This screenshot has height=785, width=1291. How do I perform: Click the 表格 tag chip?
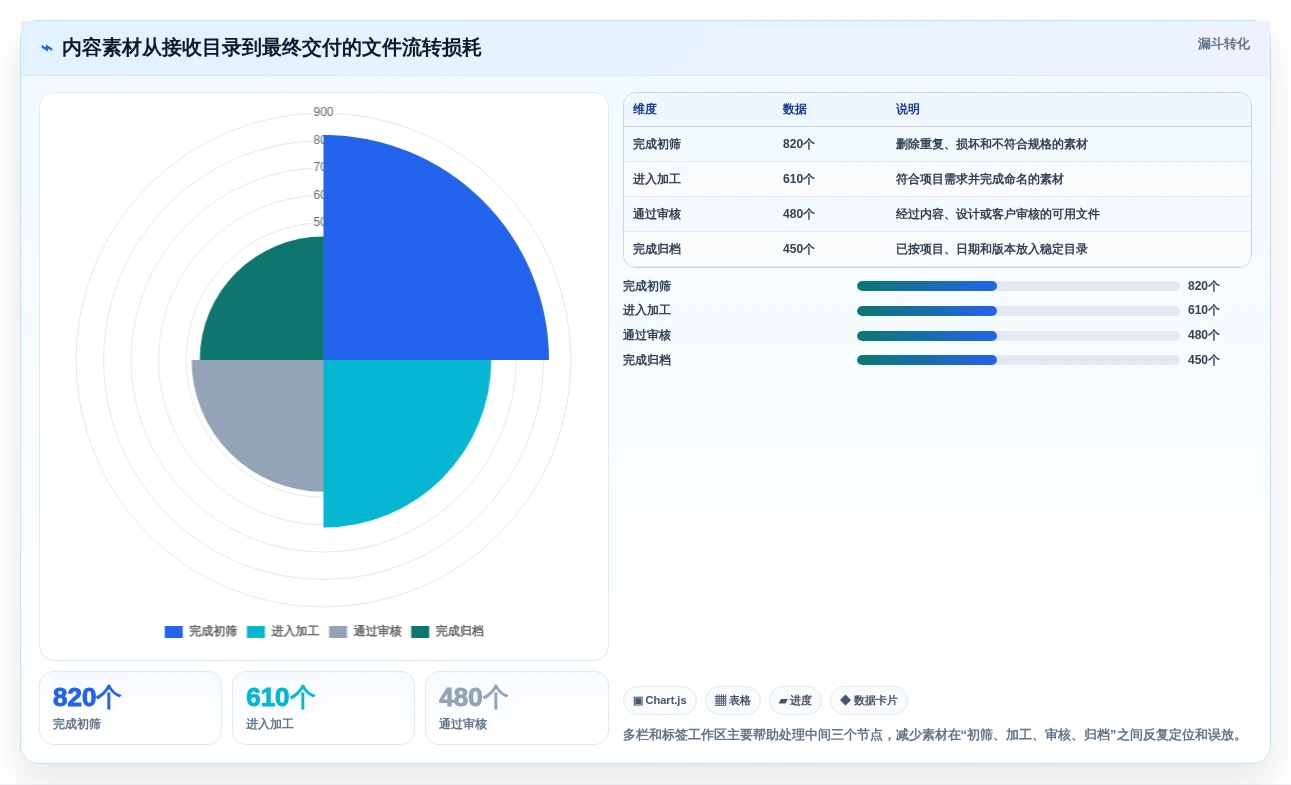pyautogui.click(x=733, y=701)
